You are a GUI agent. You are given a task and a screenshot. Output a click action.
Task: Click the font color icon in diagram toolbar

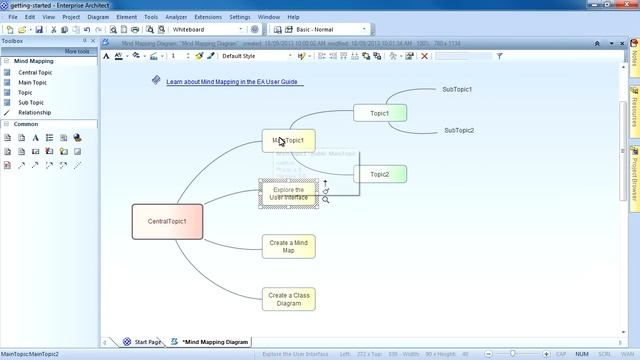click(x=118, y=56)
